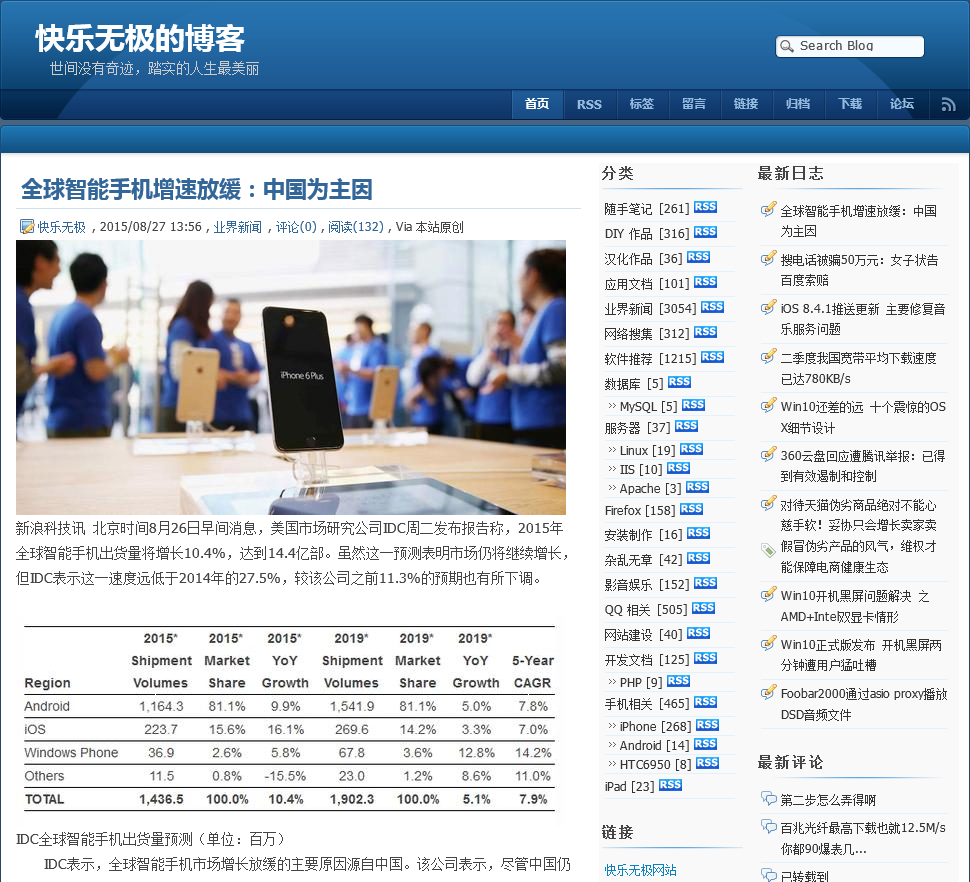Open RSS badge beside 业界新闻 [3054]

(x=712, y=307)
